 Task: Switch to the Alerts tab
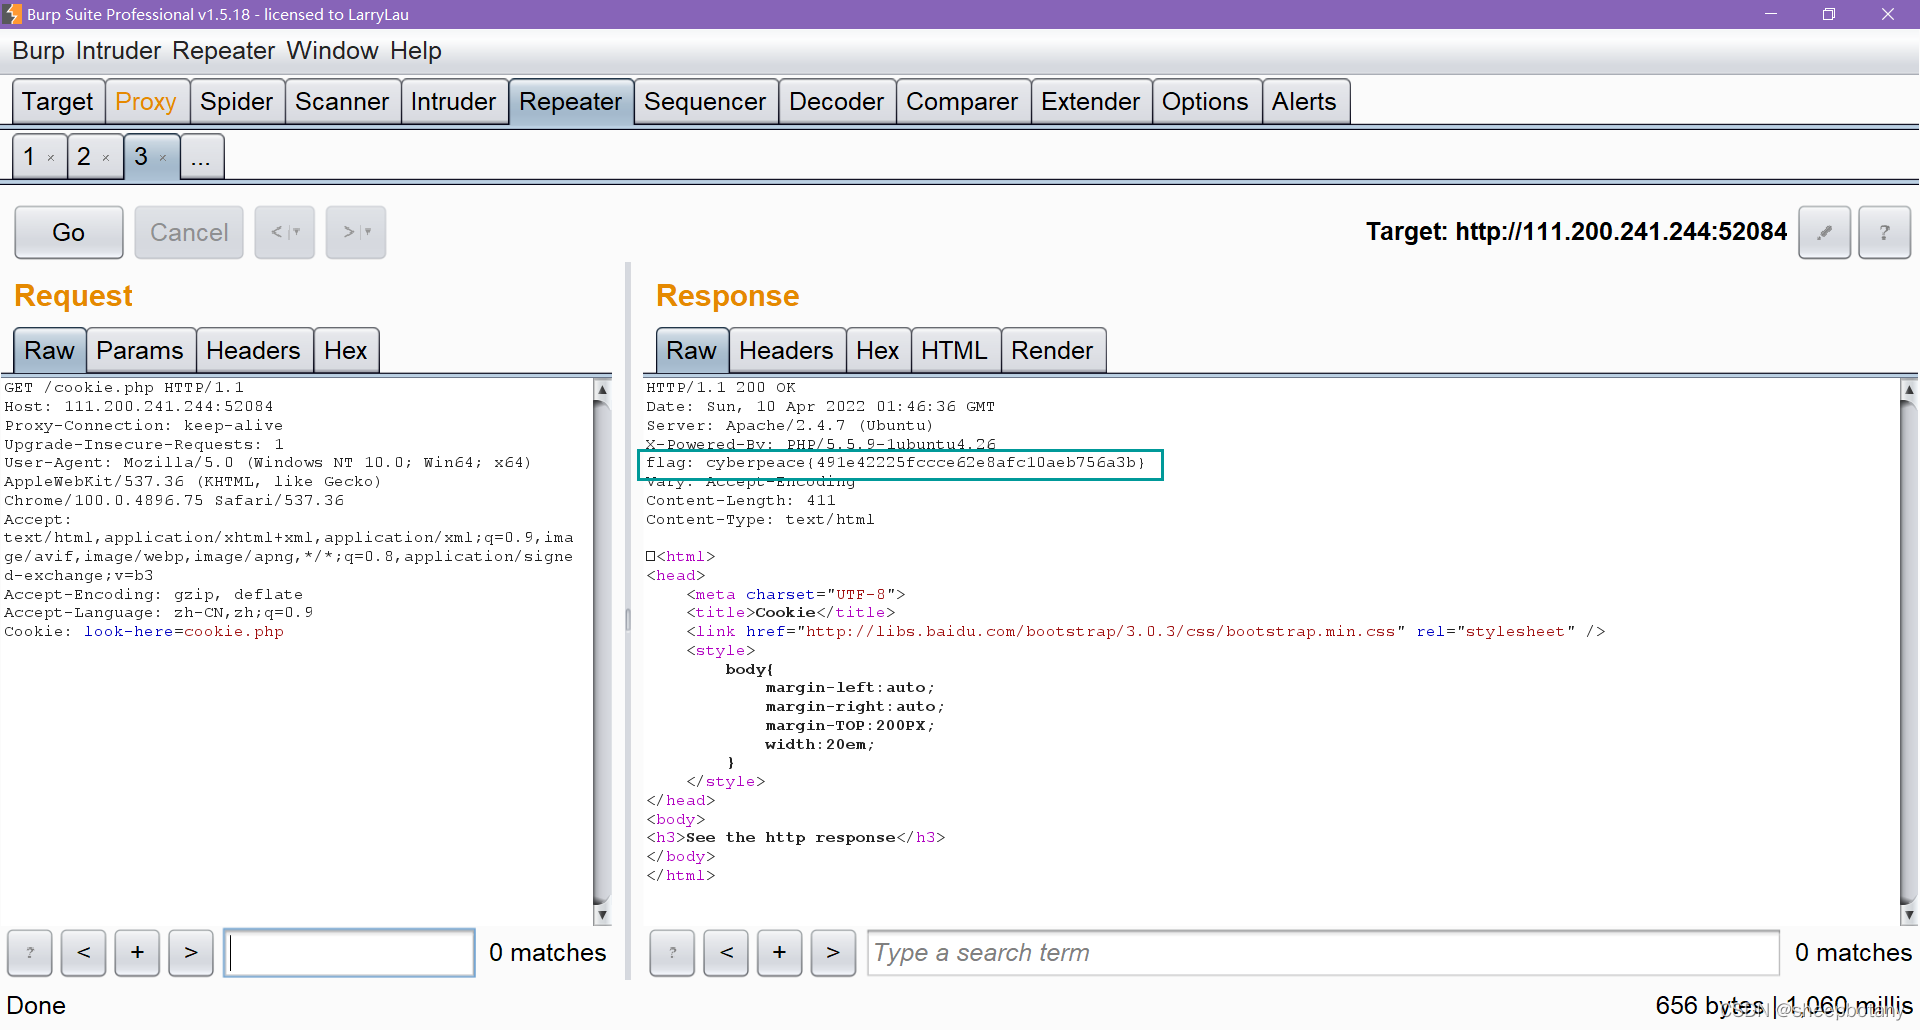(x=1304, y=102)
